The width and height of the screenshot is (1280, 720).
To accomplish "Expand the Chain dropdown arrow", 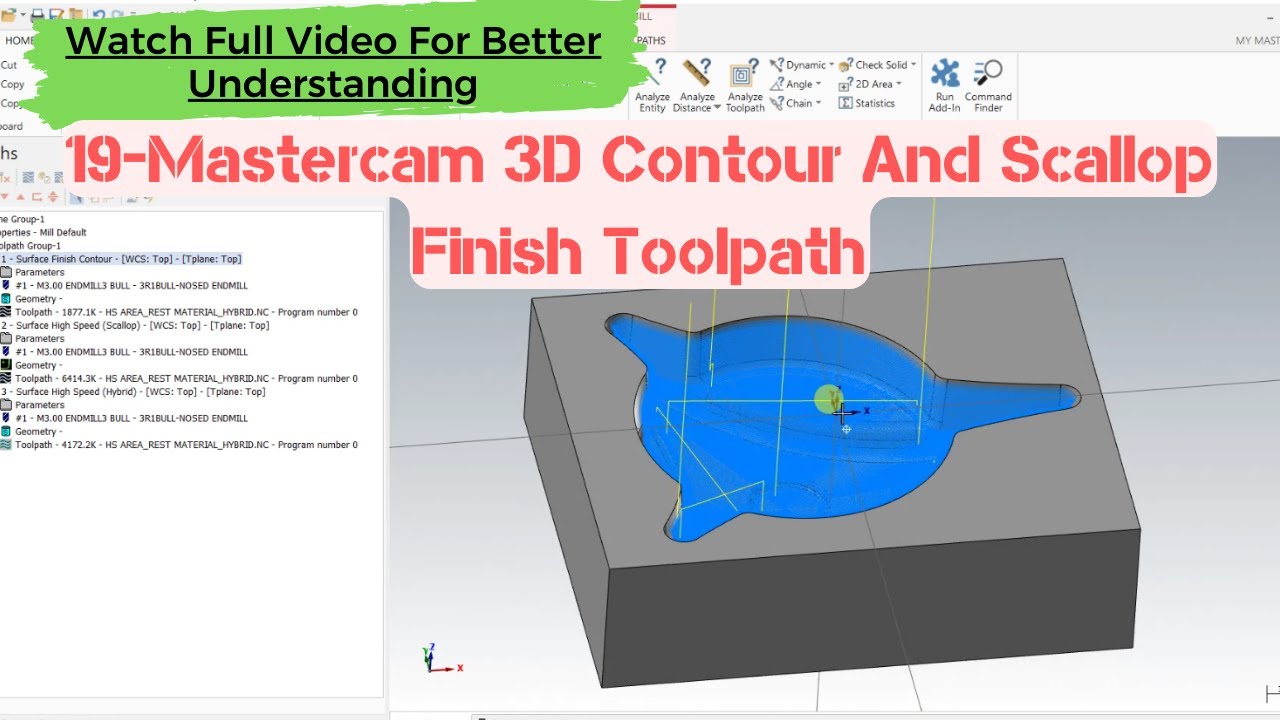I will click(x=818, y=103).
